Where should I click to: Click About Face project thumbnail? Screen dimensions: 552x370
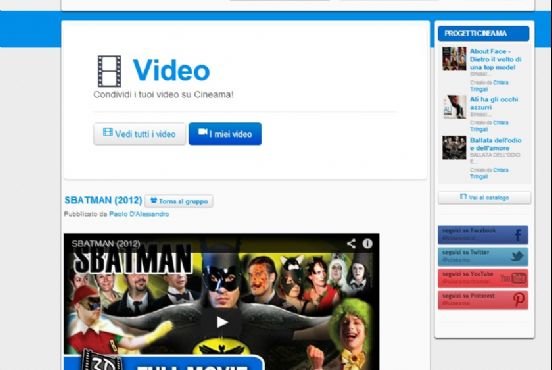[x=454, y=58]
